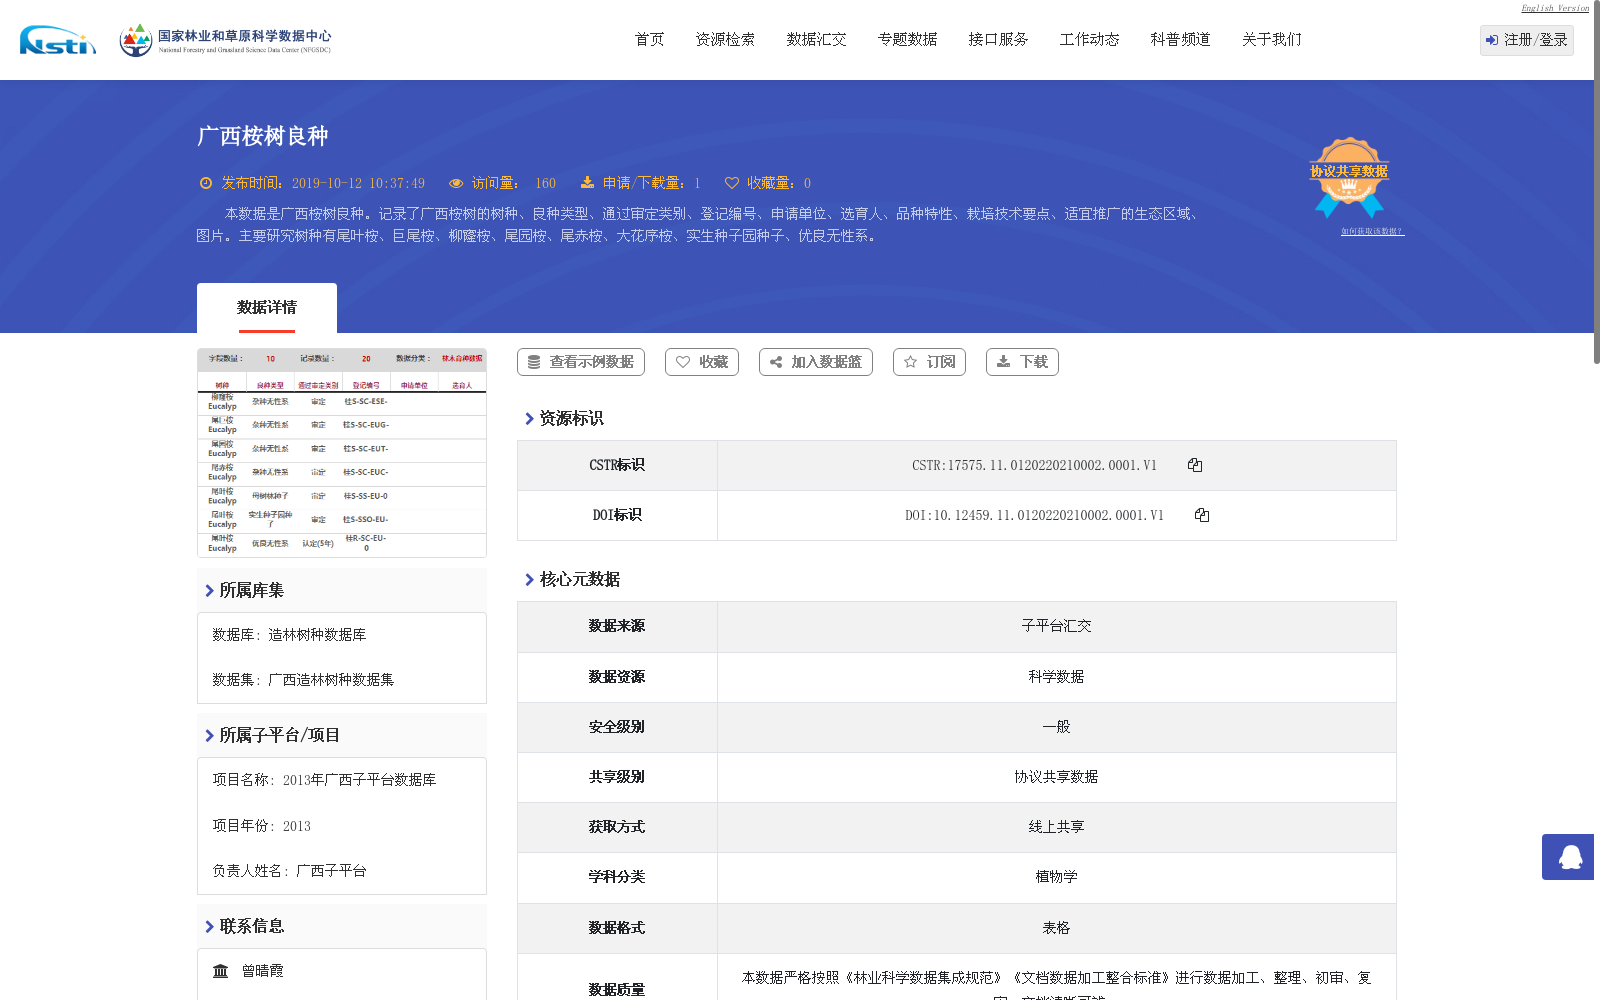Viewport: 1600px width, 1000px height.
Task: Click the DOI value text
Action: point(1034,515)
